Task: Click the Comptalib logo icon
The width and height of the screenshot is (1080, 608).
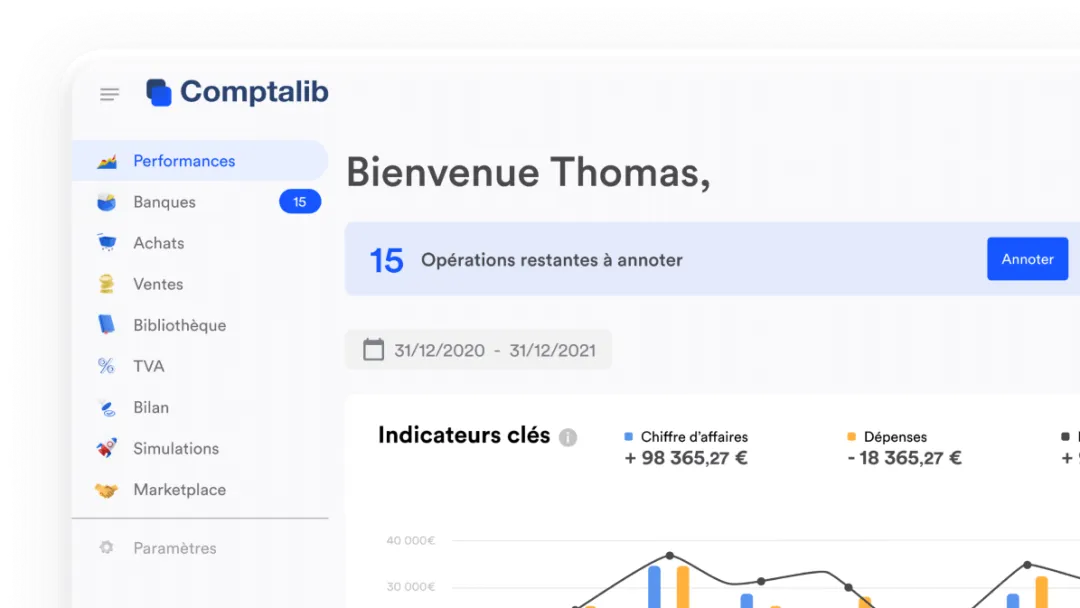Action: click(158, 92)
